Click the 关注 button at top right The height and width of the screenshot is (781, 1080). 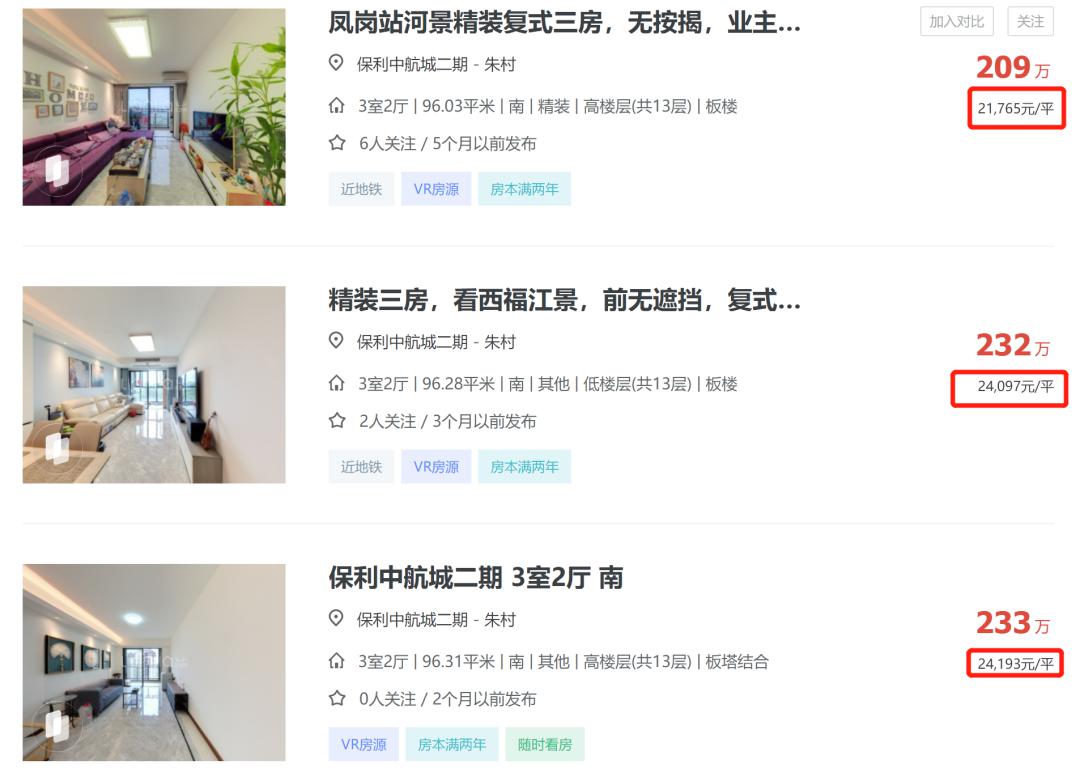tap(1030, 21)
